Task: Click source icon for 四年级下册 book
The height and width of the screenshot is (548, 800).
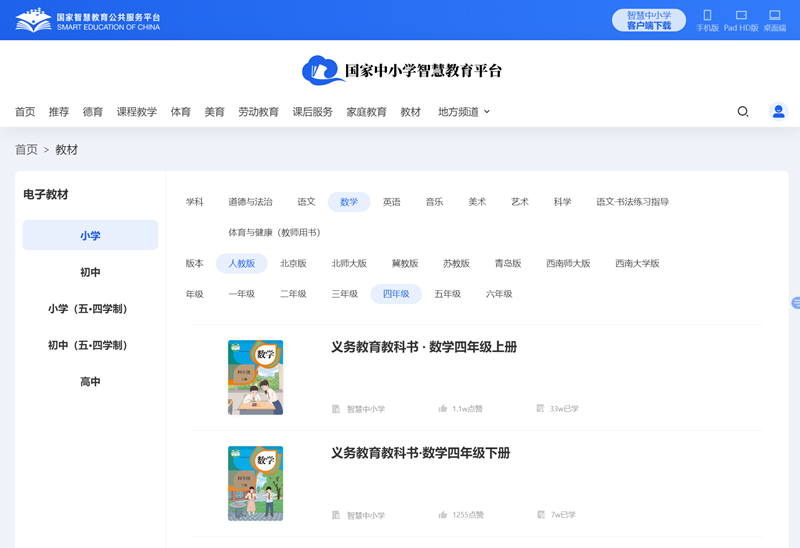Action: [x=336, y=515]
